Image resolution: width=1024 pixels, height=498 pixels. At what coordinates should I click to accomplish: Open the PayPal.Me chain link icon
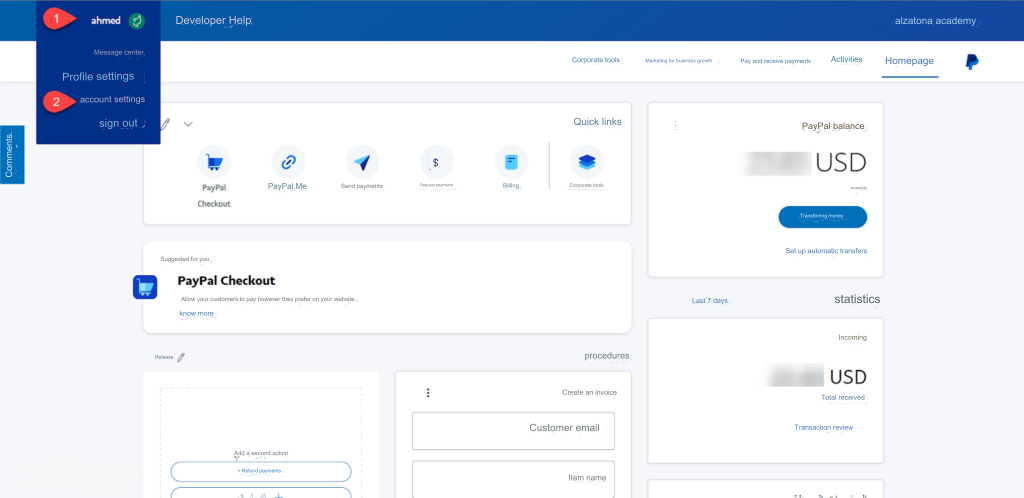(288, 162)
